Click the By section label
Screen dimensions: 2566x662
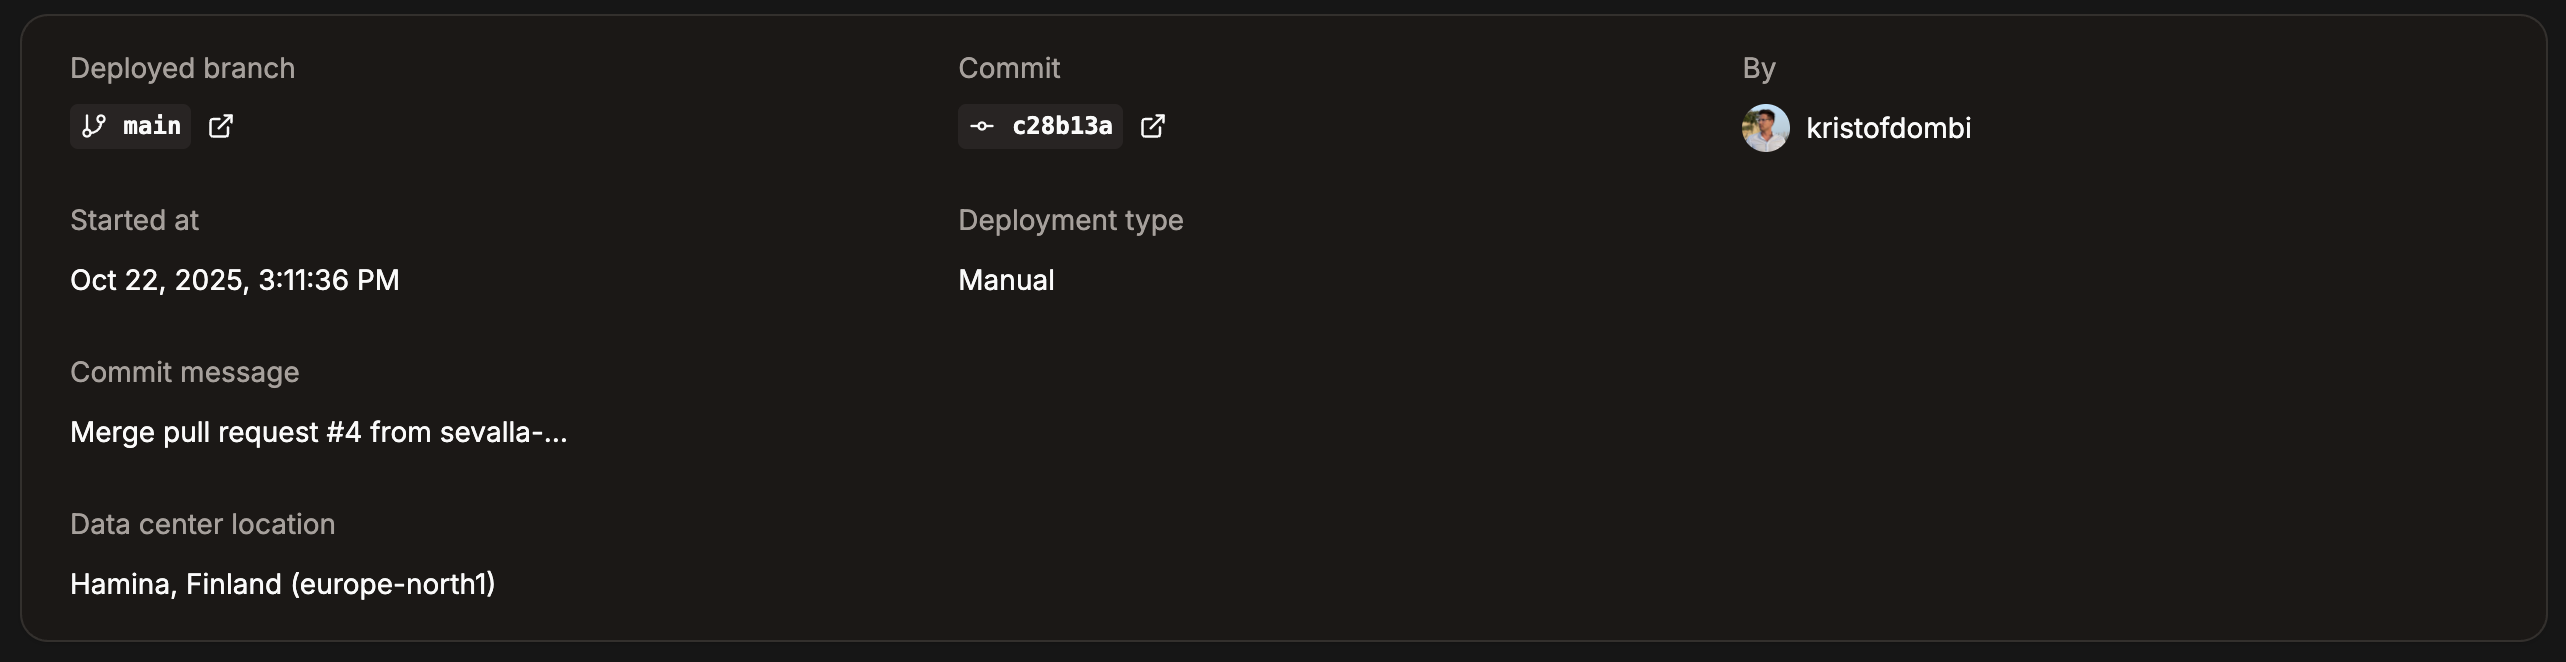click(x=1762, y=68)
